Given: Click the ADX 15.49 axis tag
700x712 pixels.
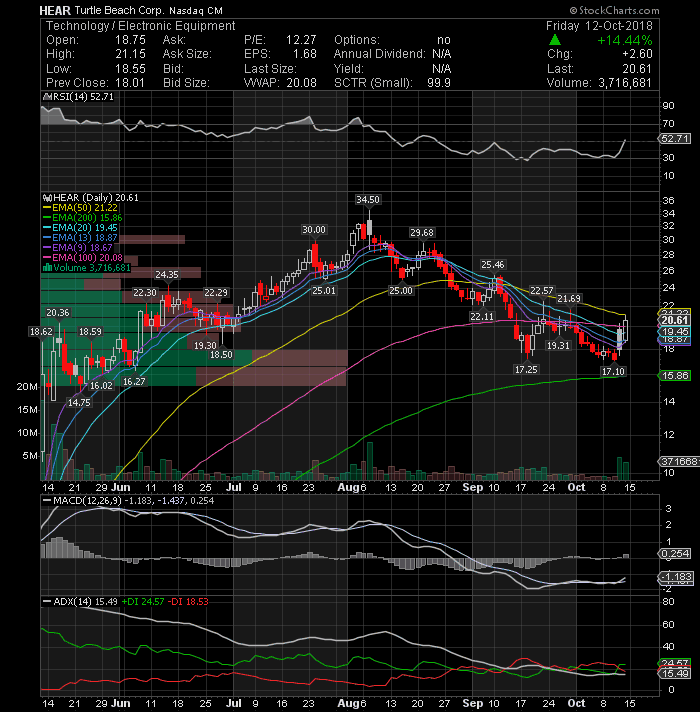Looking at the screenshot, I should pyautogui.click(x=675, y=673).
